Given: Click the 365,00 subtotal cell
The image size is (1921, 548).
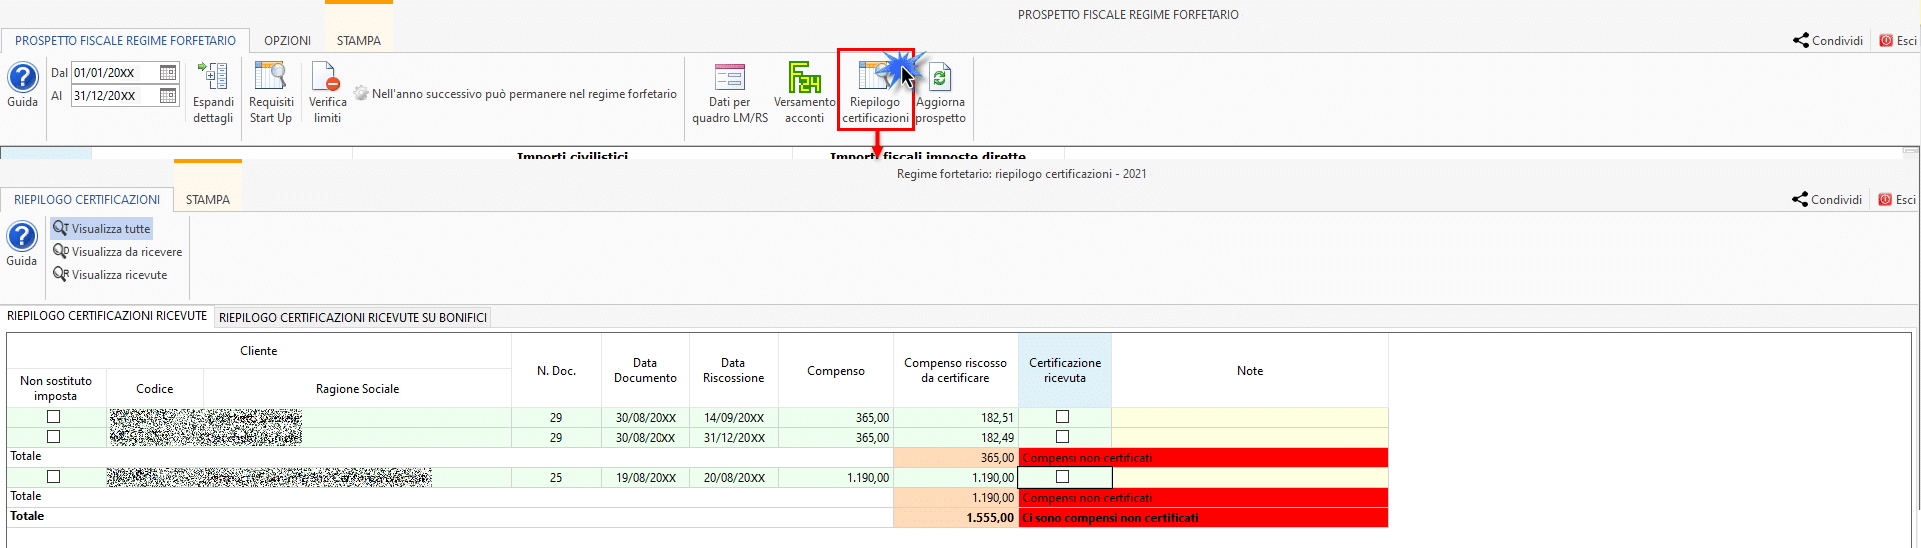Looking at the screenshot, I should point(955,458).
